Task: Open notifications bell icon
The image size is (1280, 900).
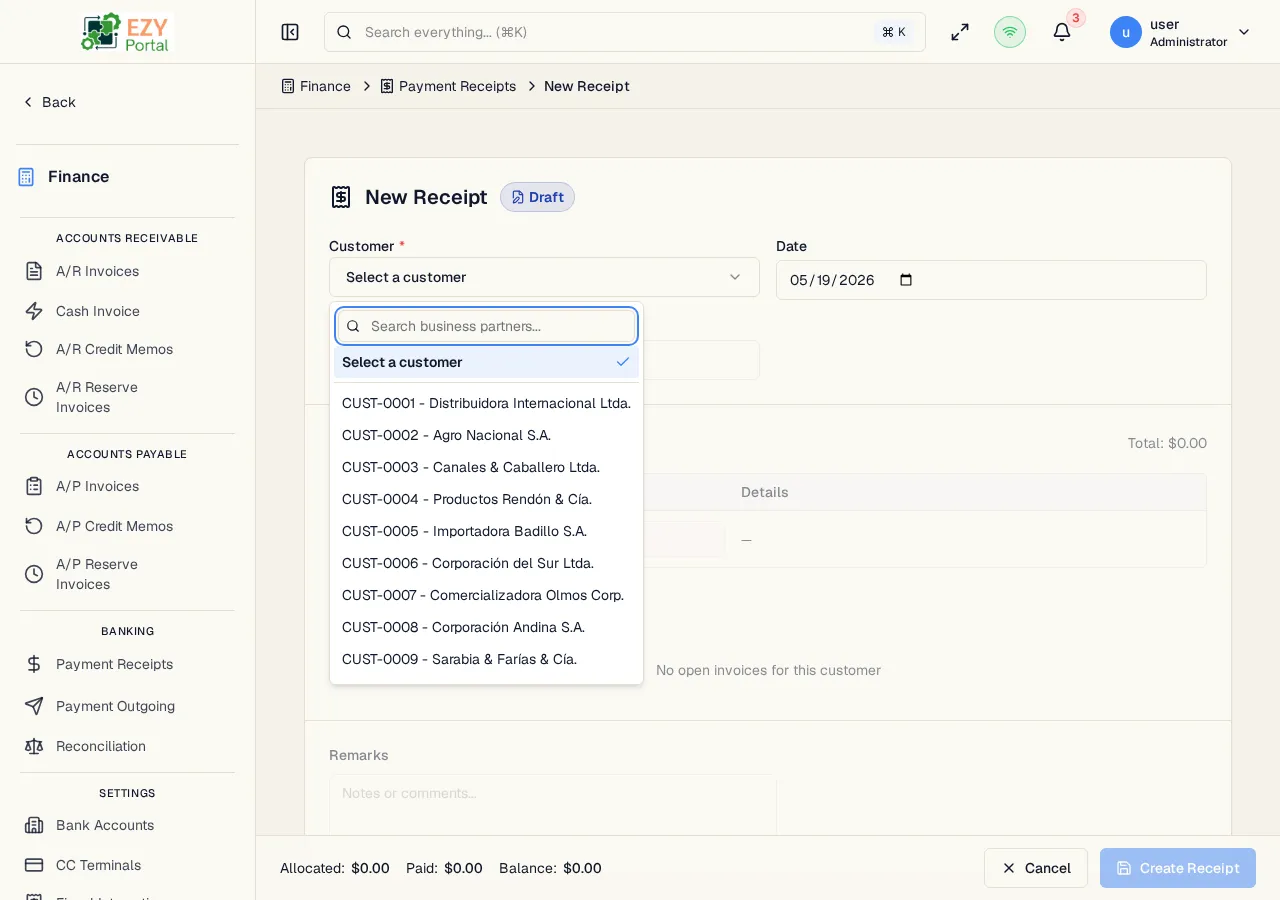Action: [x=1062, y=32]
